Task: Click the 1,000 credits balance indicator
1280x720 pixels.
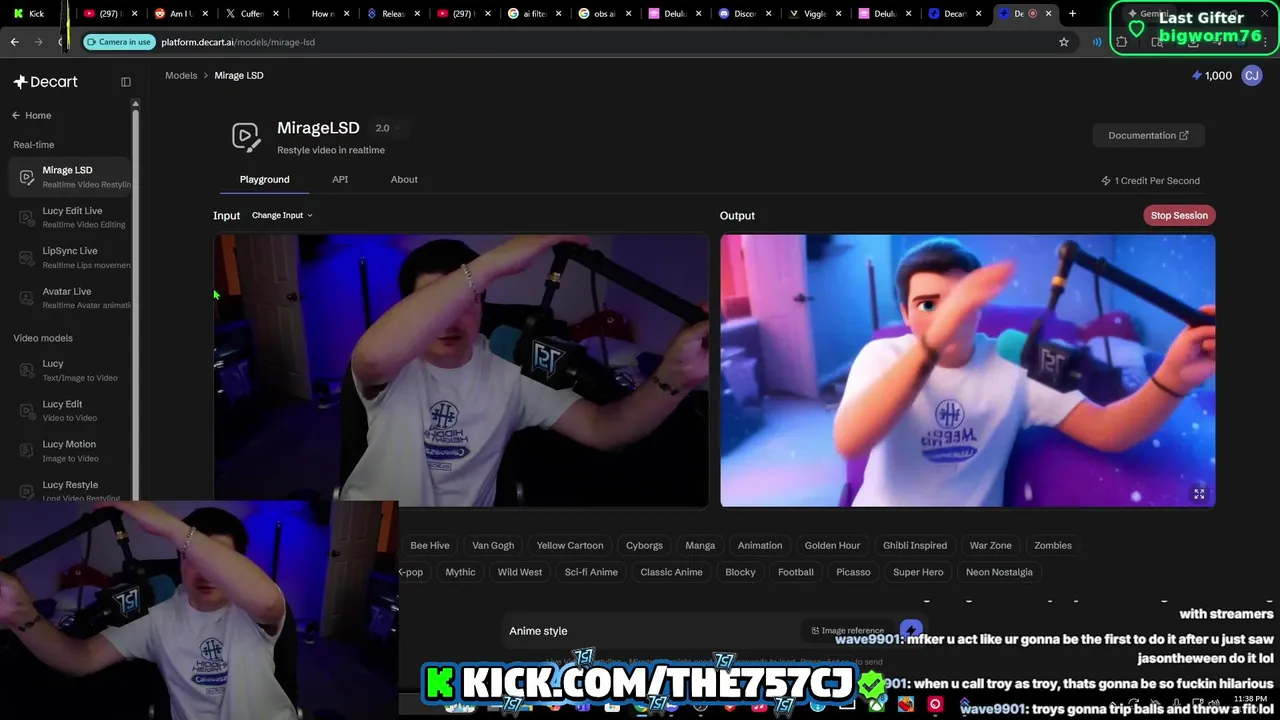Action: [1212, 76]
